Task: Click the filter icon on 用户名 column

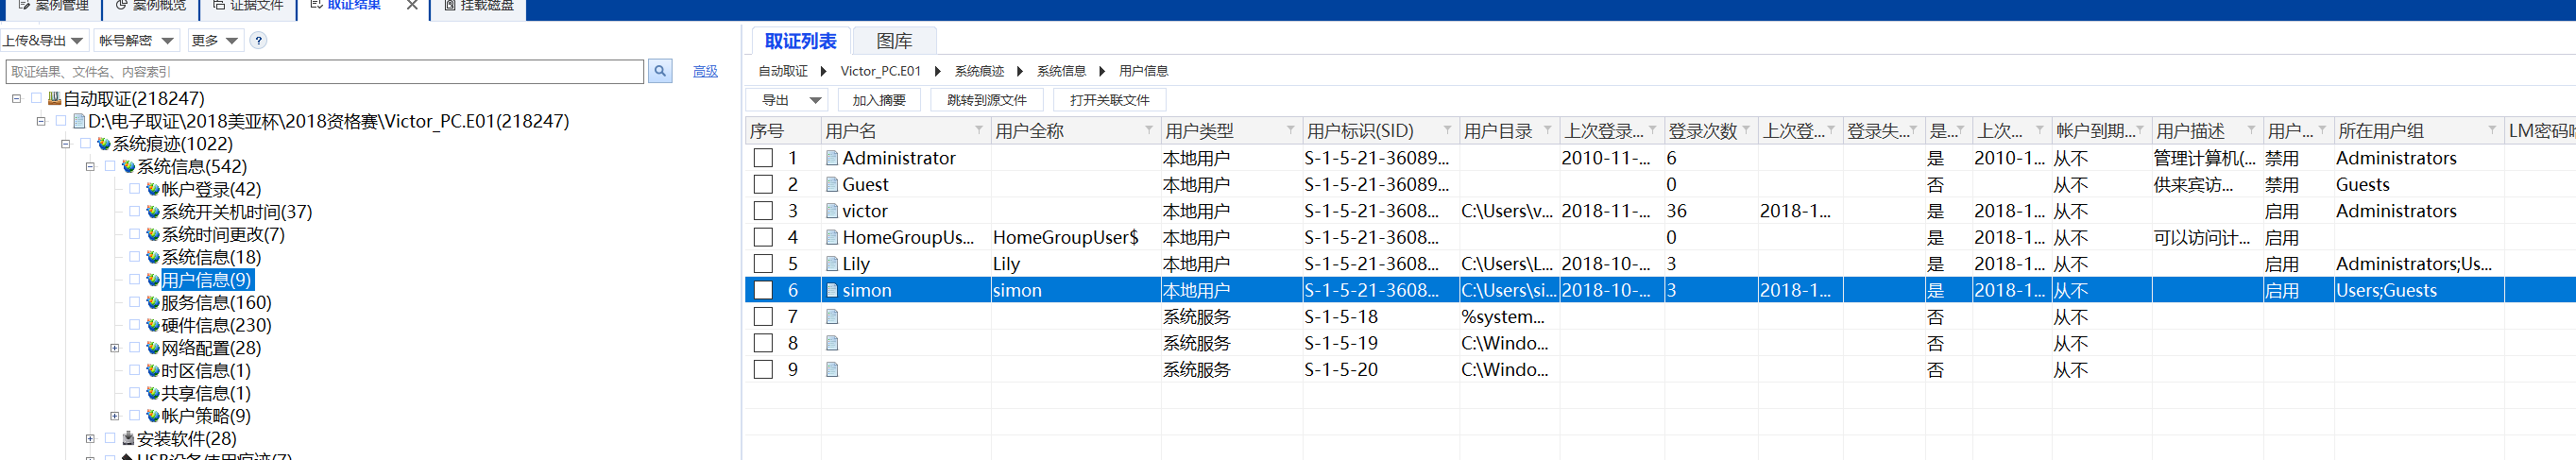Action: pyautogui.click(x=979, y=131)
